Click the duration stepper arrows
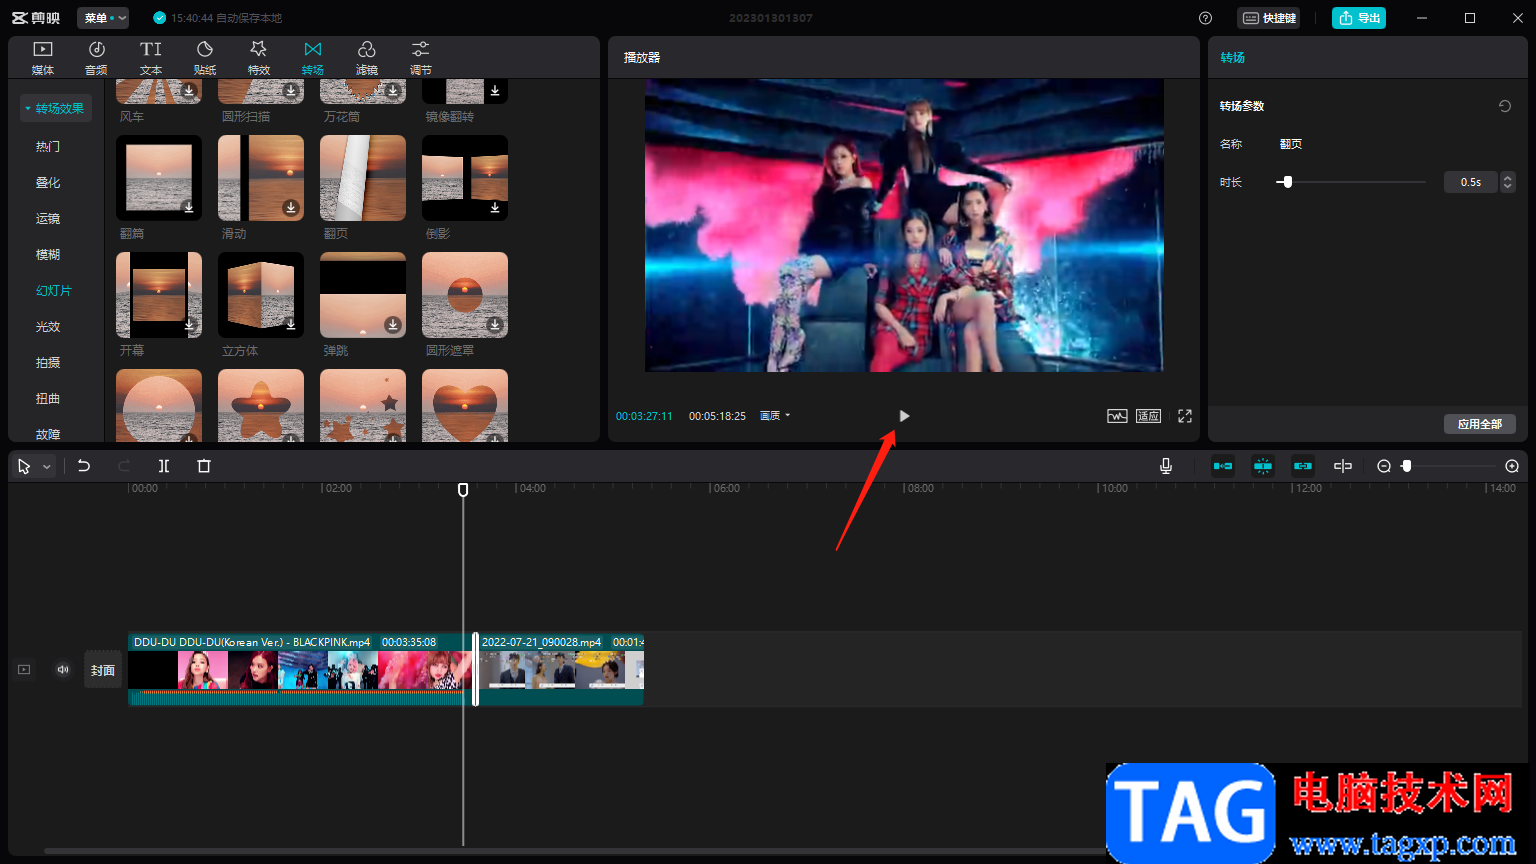1536x864 pixels. click(x=1508, y=182)
